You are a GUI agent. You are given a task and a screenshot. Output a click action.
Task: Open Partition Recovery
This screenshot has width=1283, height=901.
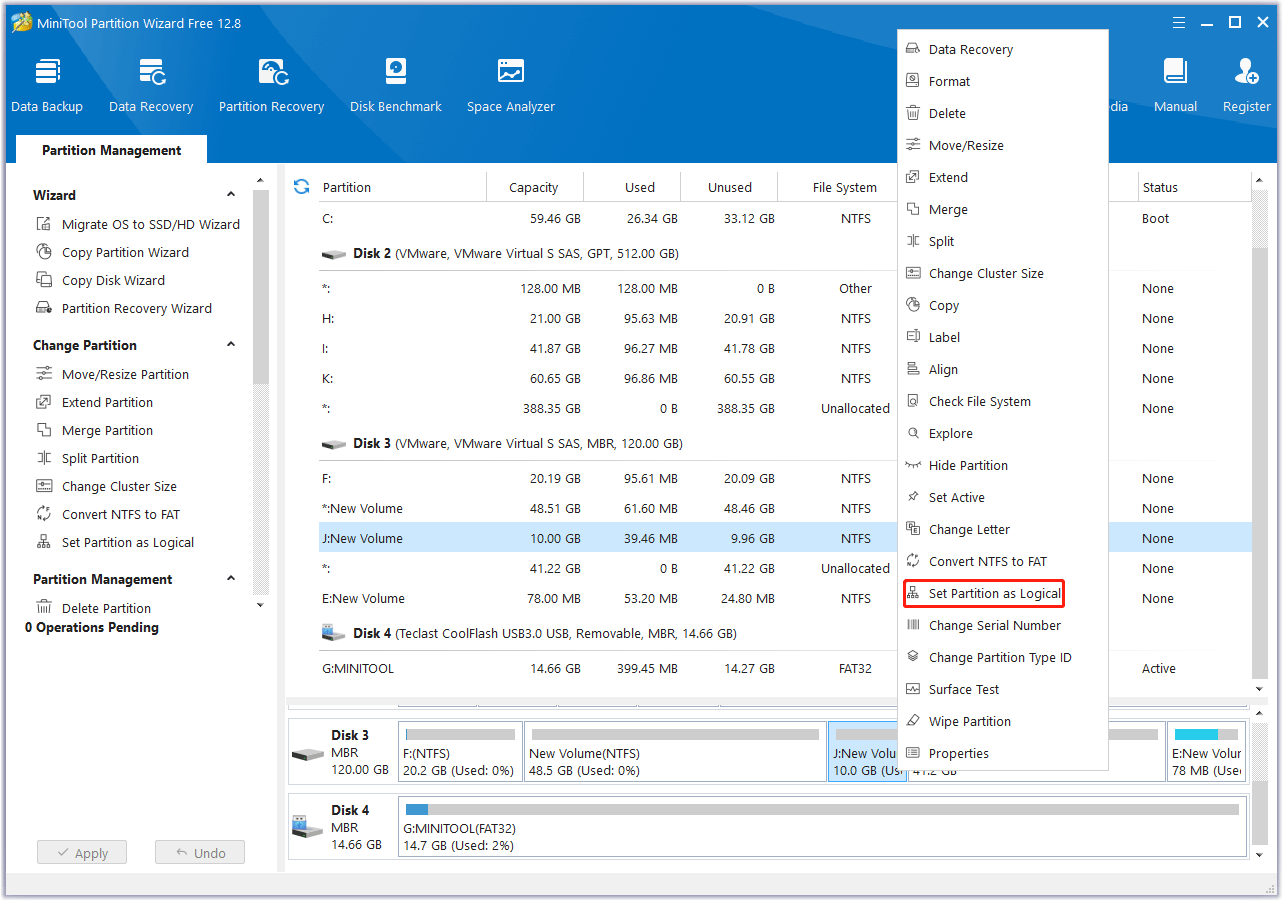click(x=271, y=82)
